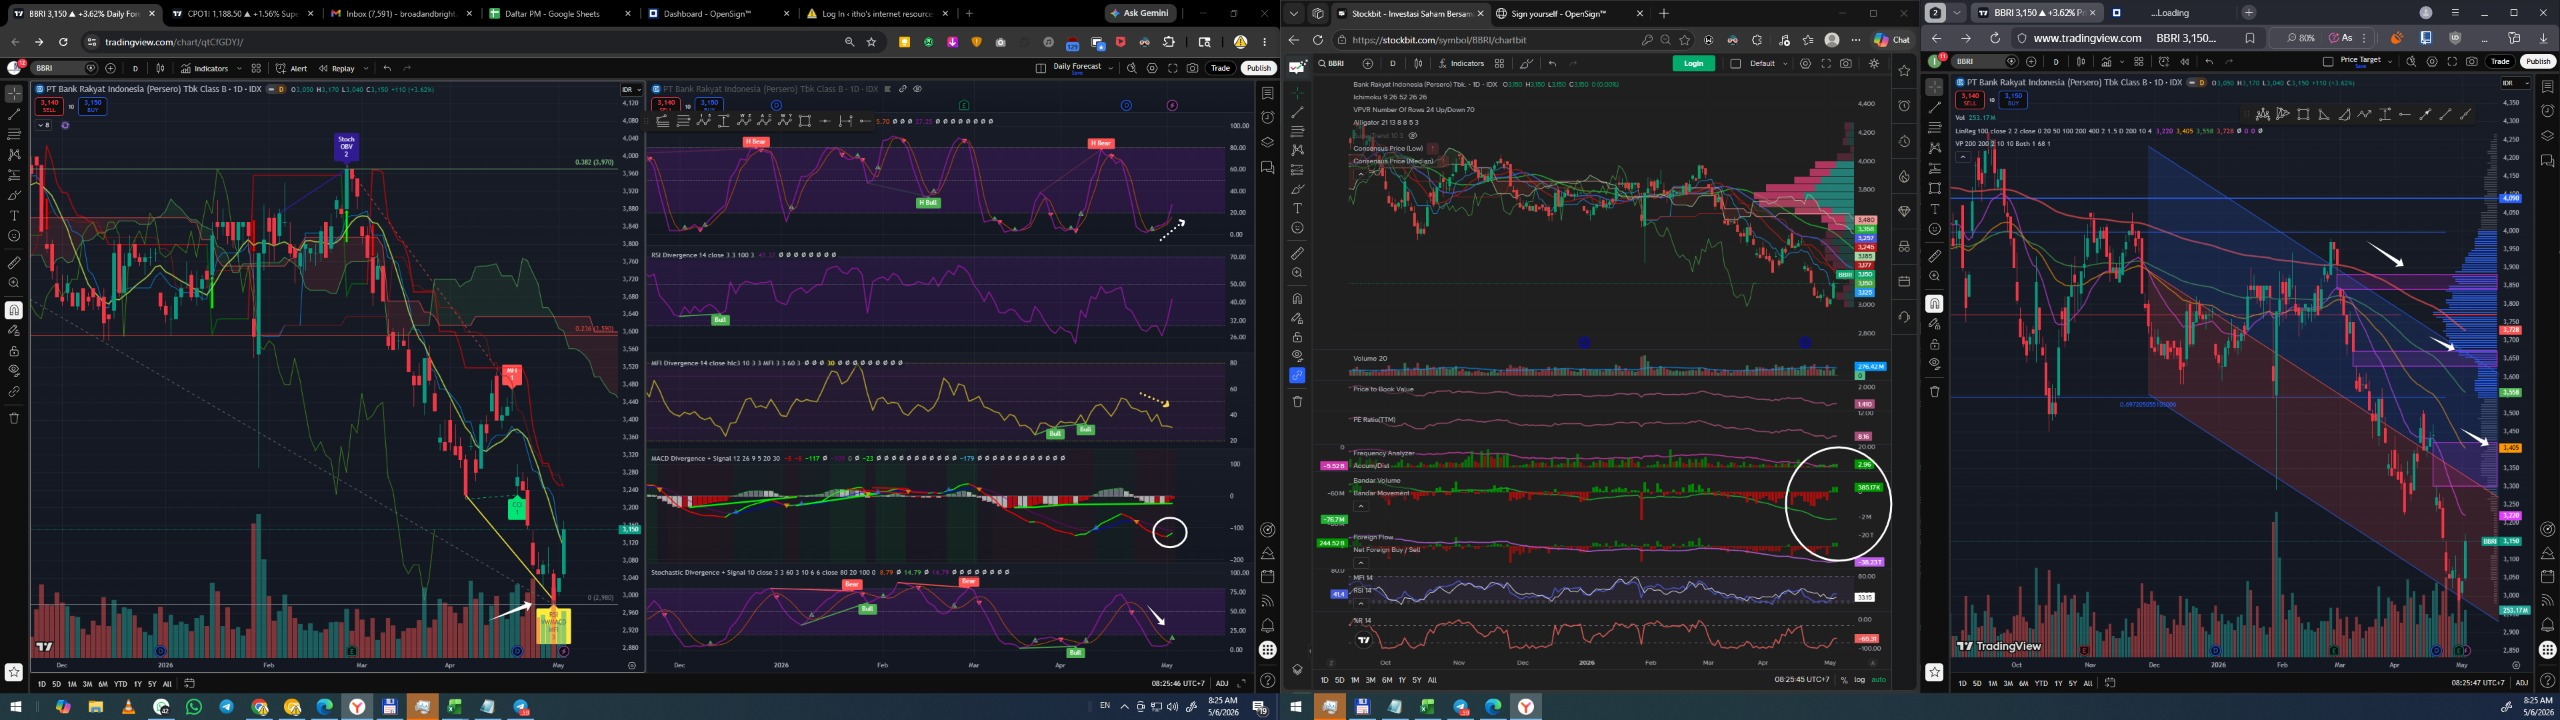
Task: Open VLC media player from taskbar
Action: [x=128, y=707]
